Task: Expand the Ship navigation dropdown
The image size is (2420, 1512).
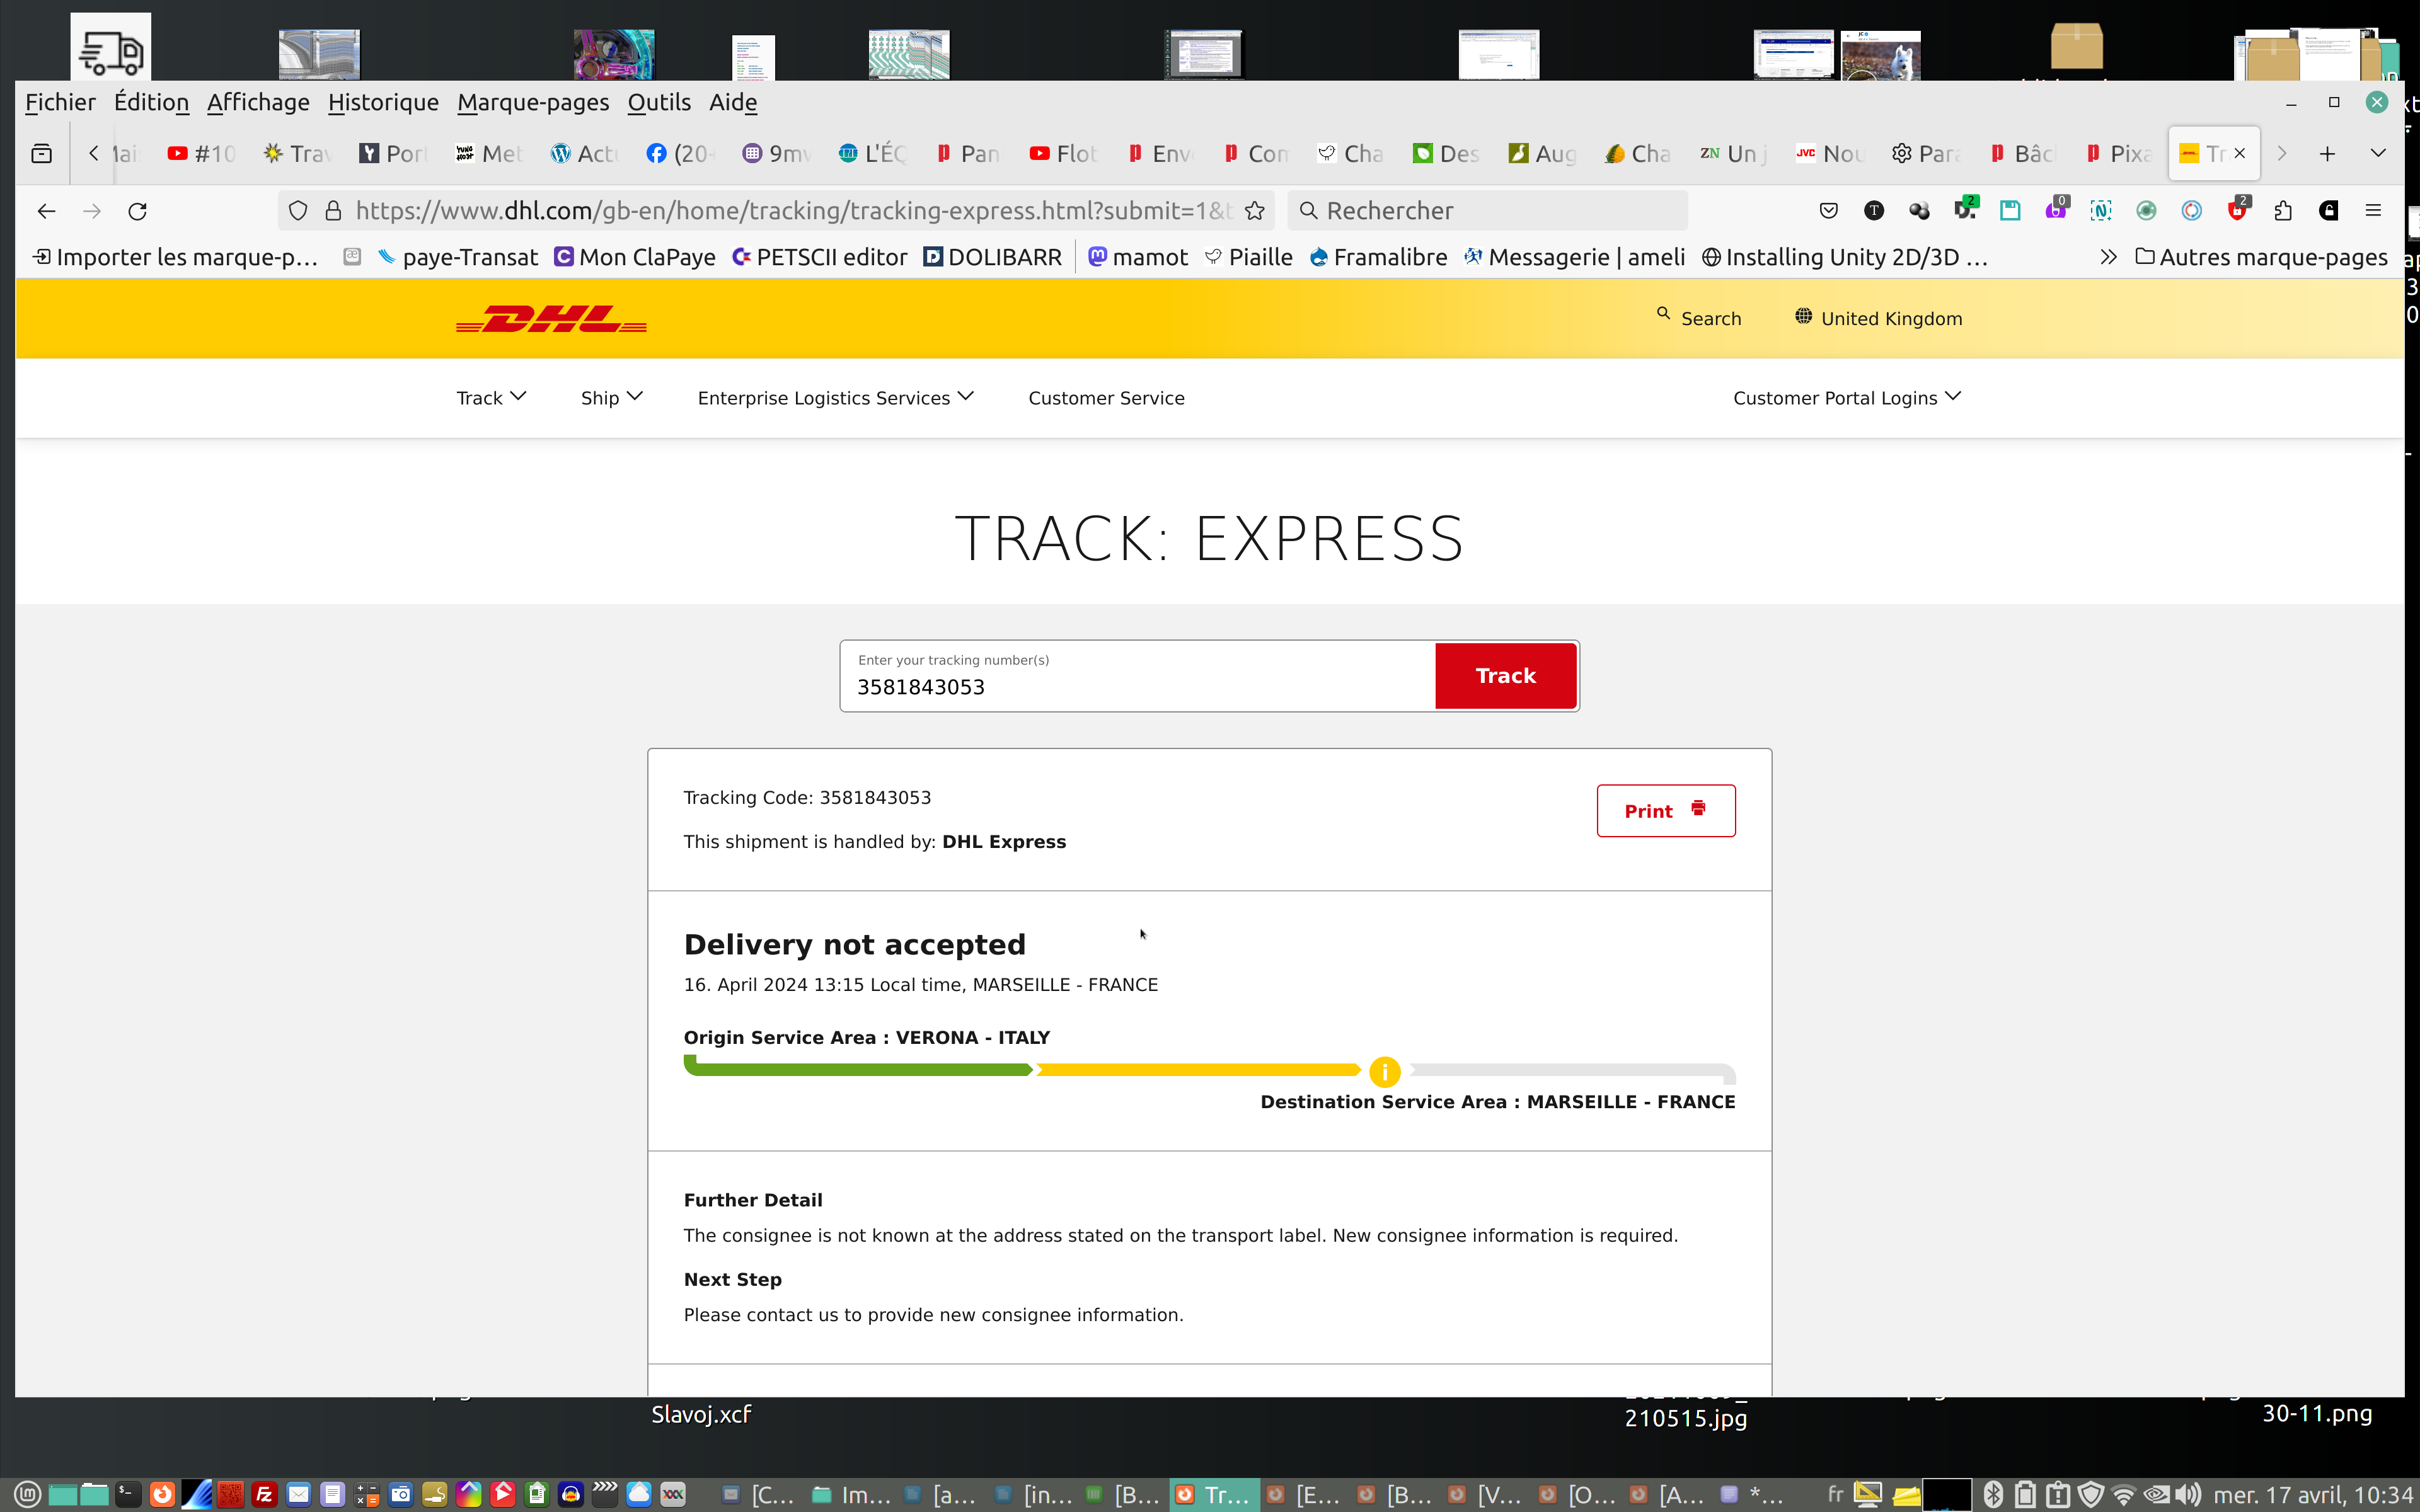Action: tap(611, 398)
